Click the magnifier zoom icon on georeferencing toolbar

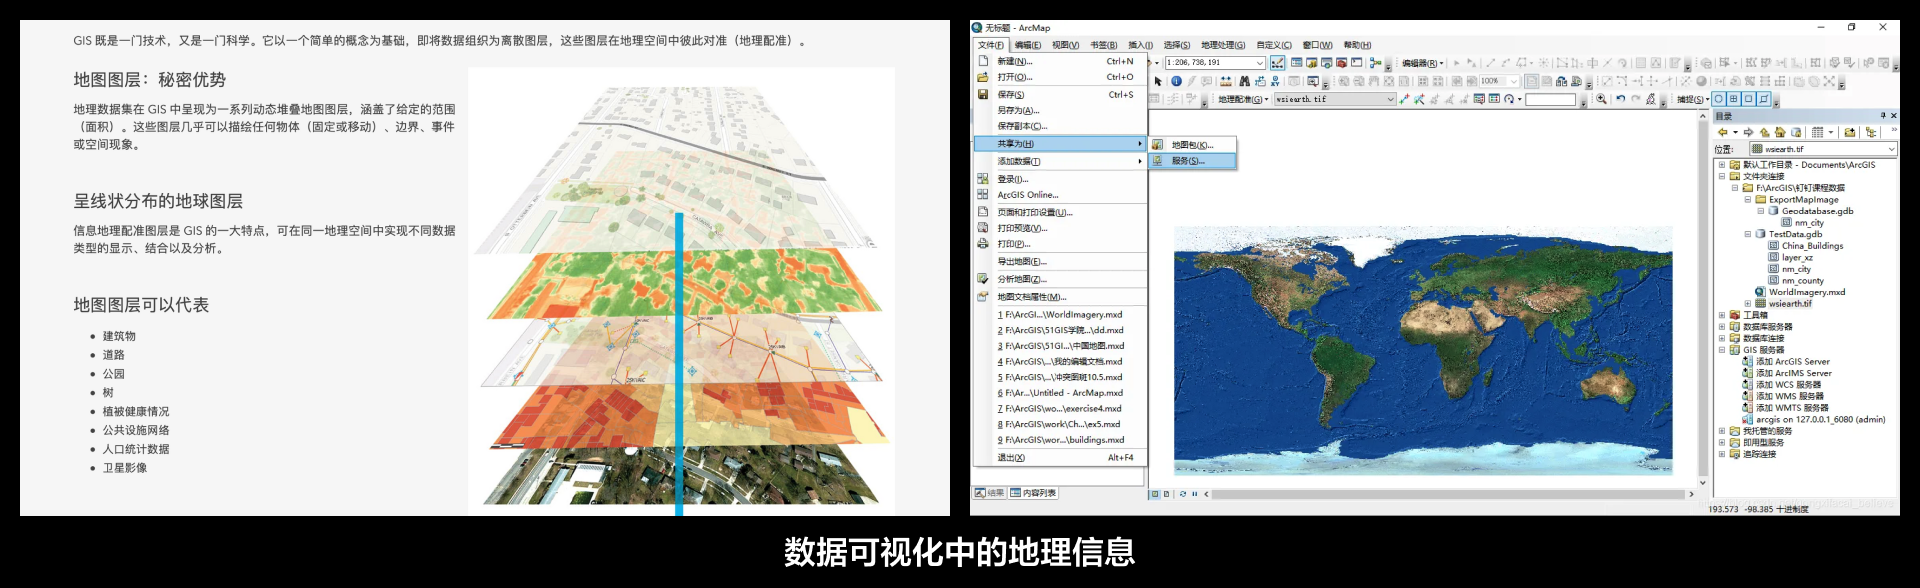[1601, 99]
